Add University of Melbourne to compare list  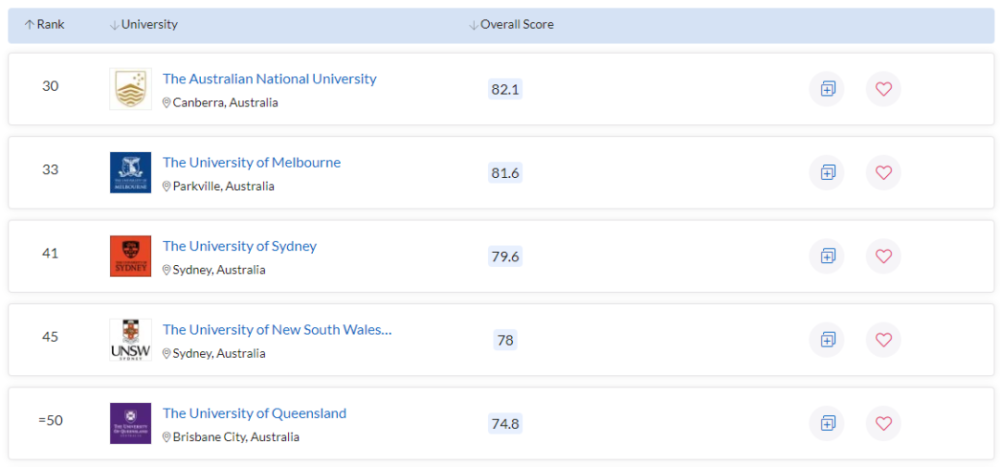point(827,173)
